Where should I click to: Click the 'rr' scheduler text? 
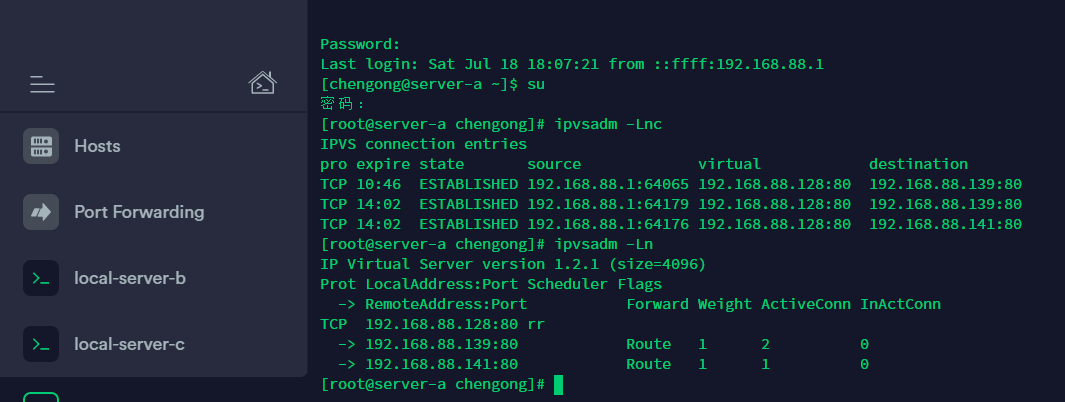click(536, 324)
